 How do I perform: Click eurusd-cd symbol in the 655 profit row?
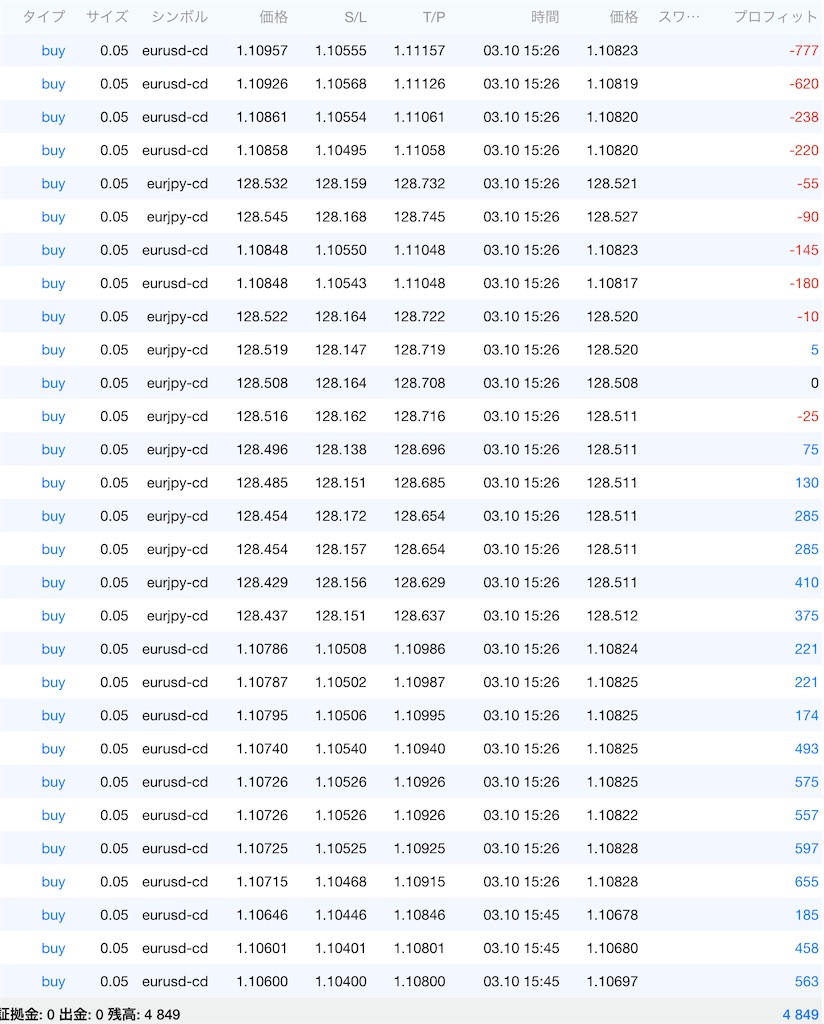click(175, 882)
